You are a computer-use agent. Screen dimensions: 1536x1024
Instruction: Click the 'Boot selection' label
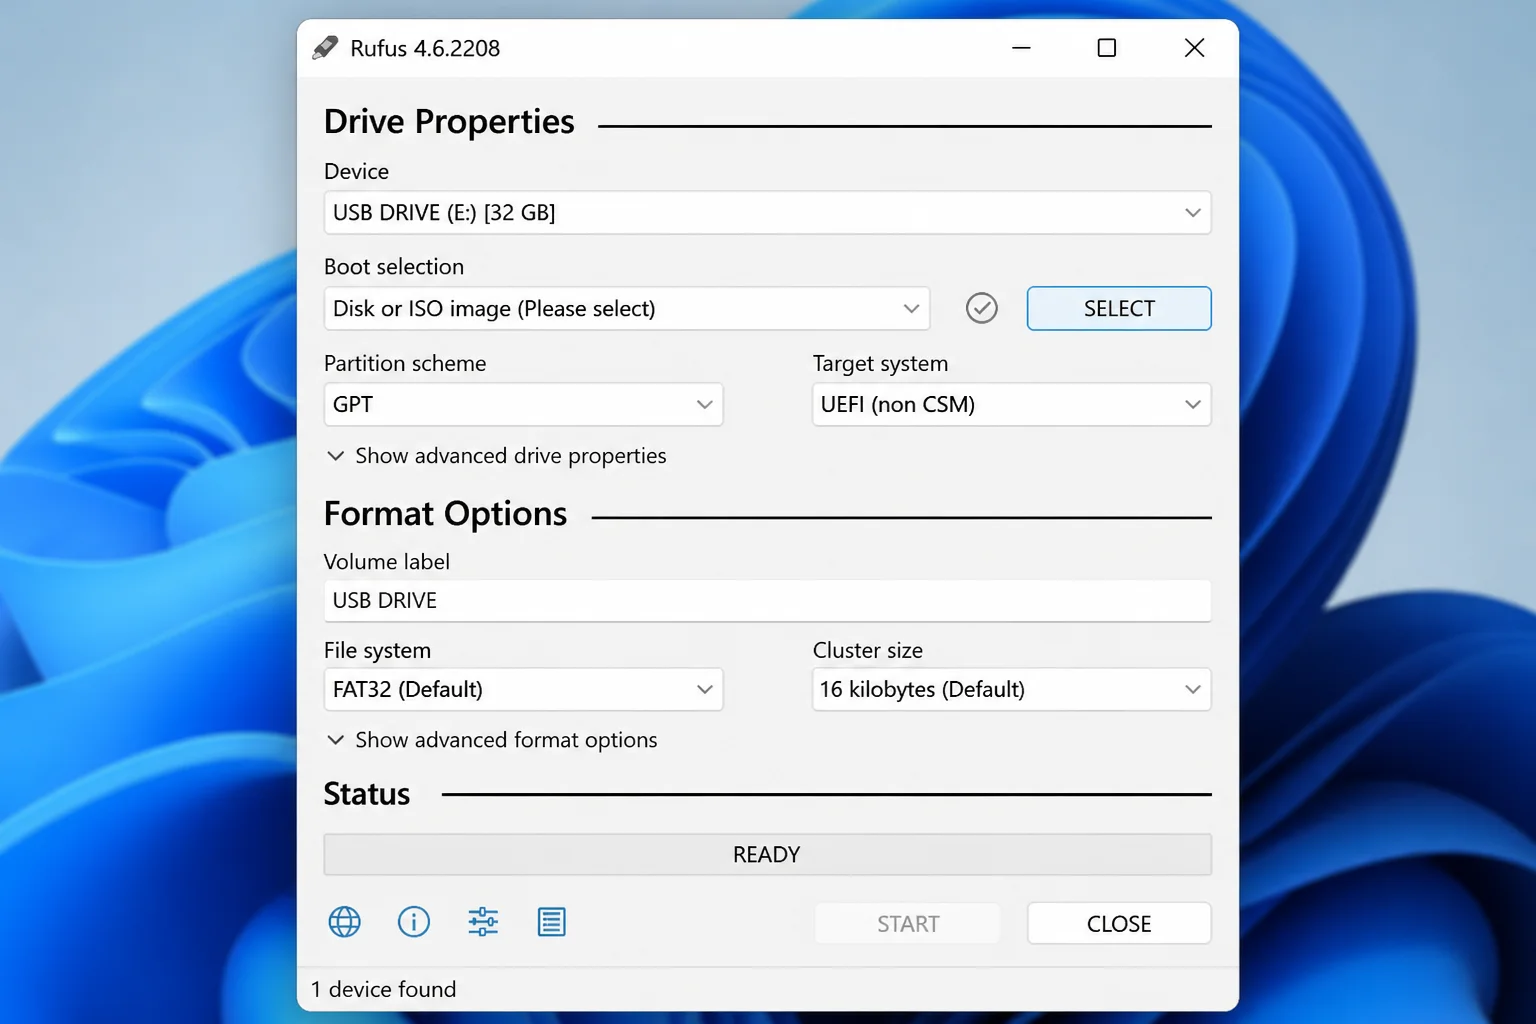pos(394,267)
